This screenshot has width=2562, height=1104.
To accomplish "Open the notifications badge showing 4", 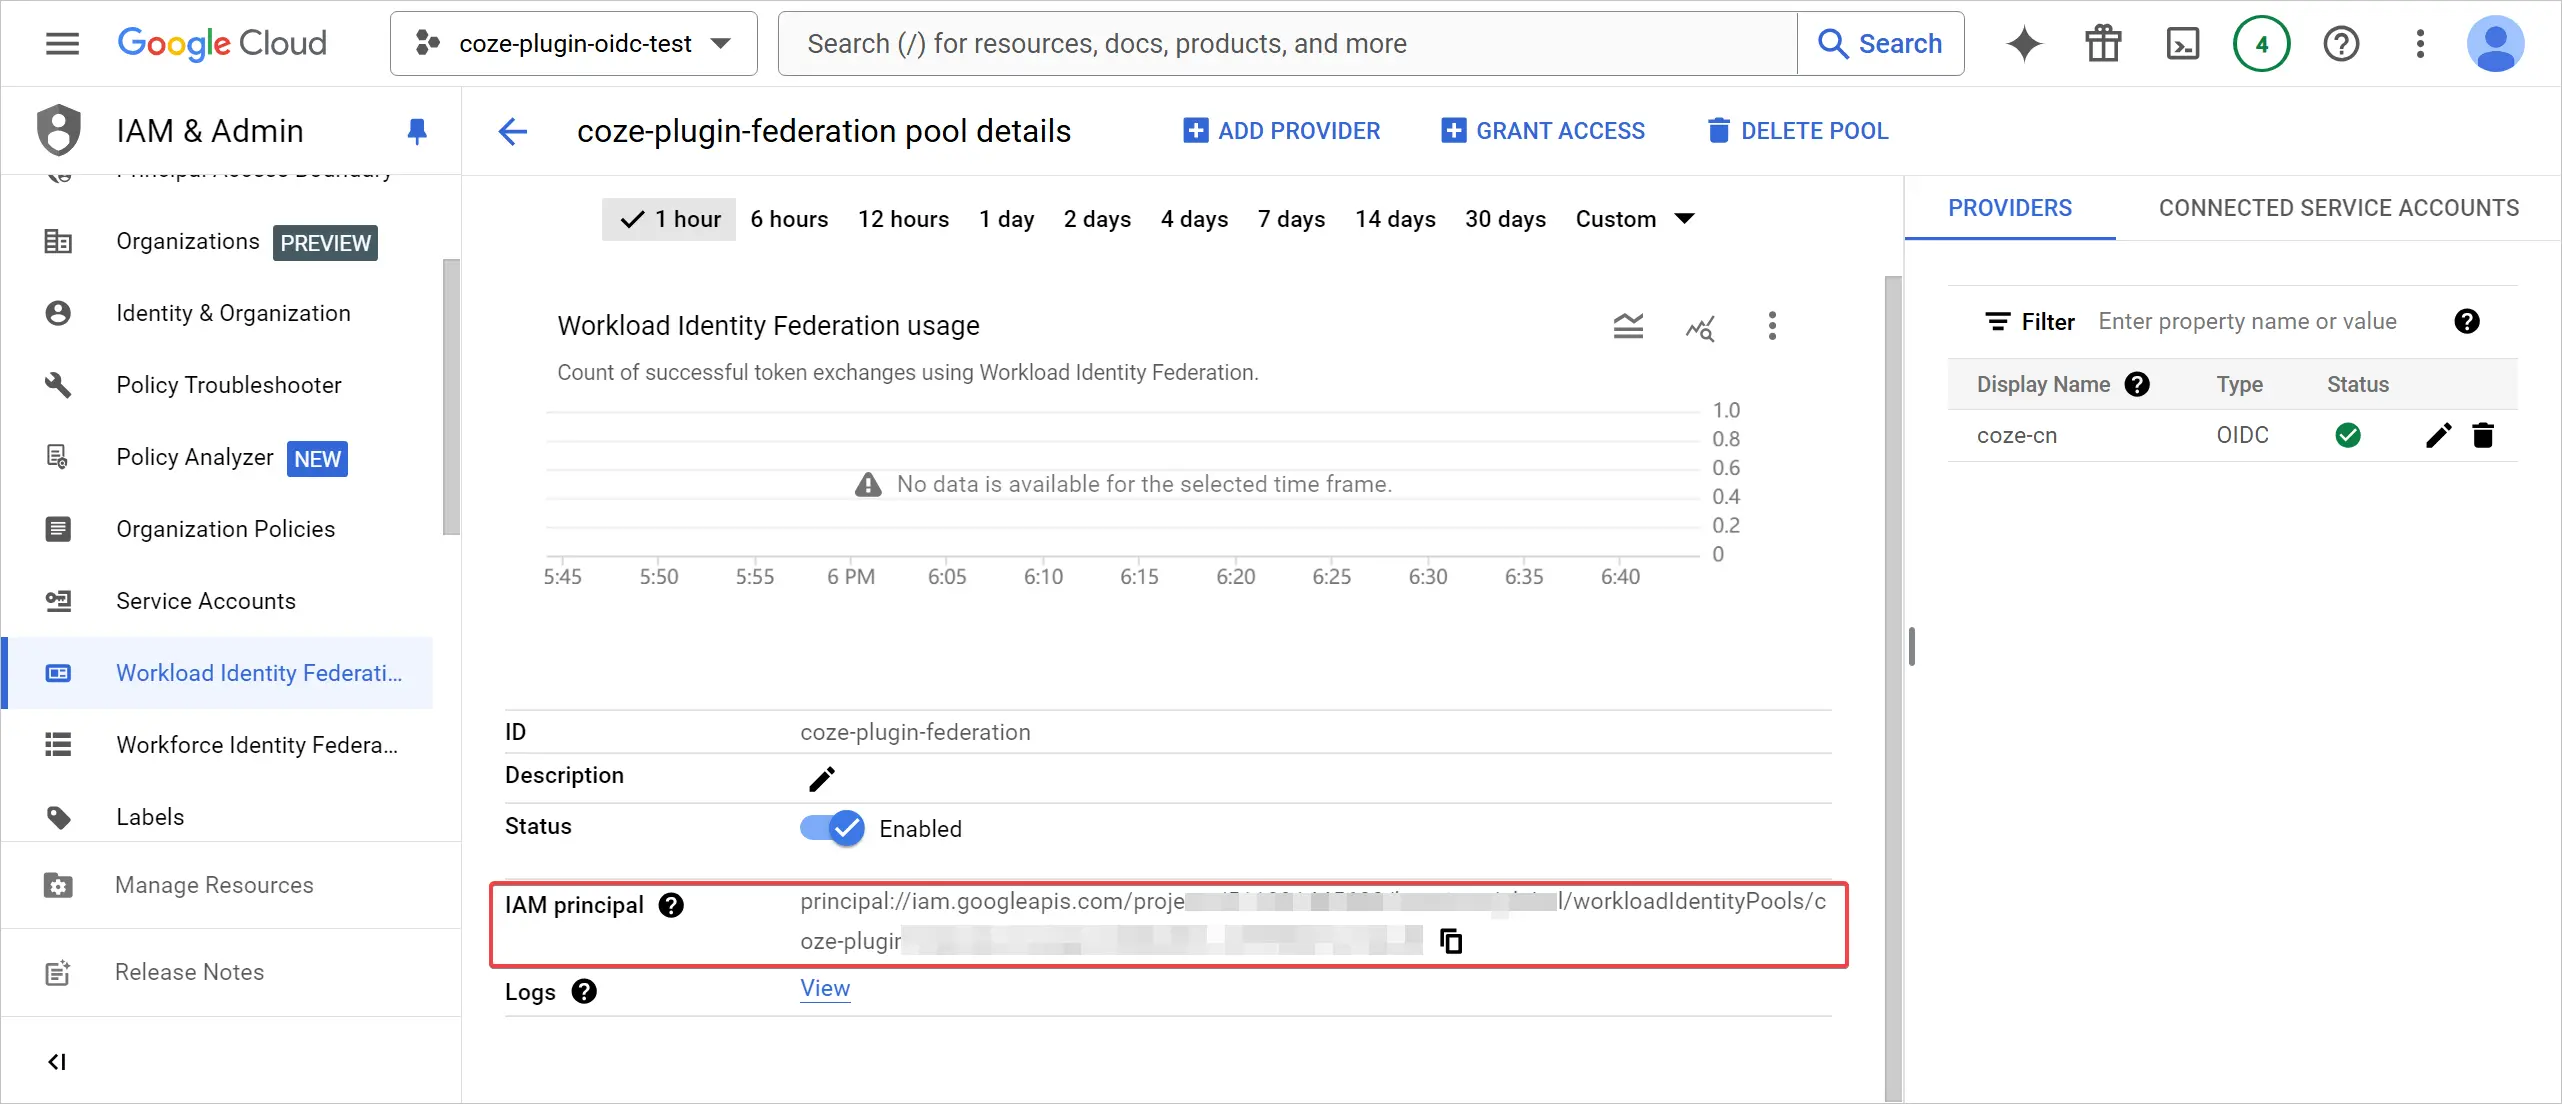I will pos(2261,44).
